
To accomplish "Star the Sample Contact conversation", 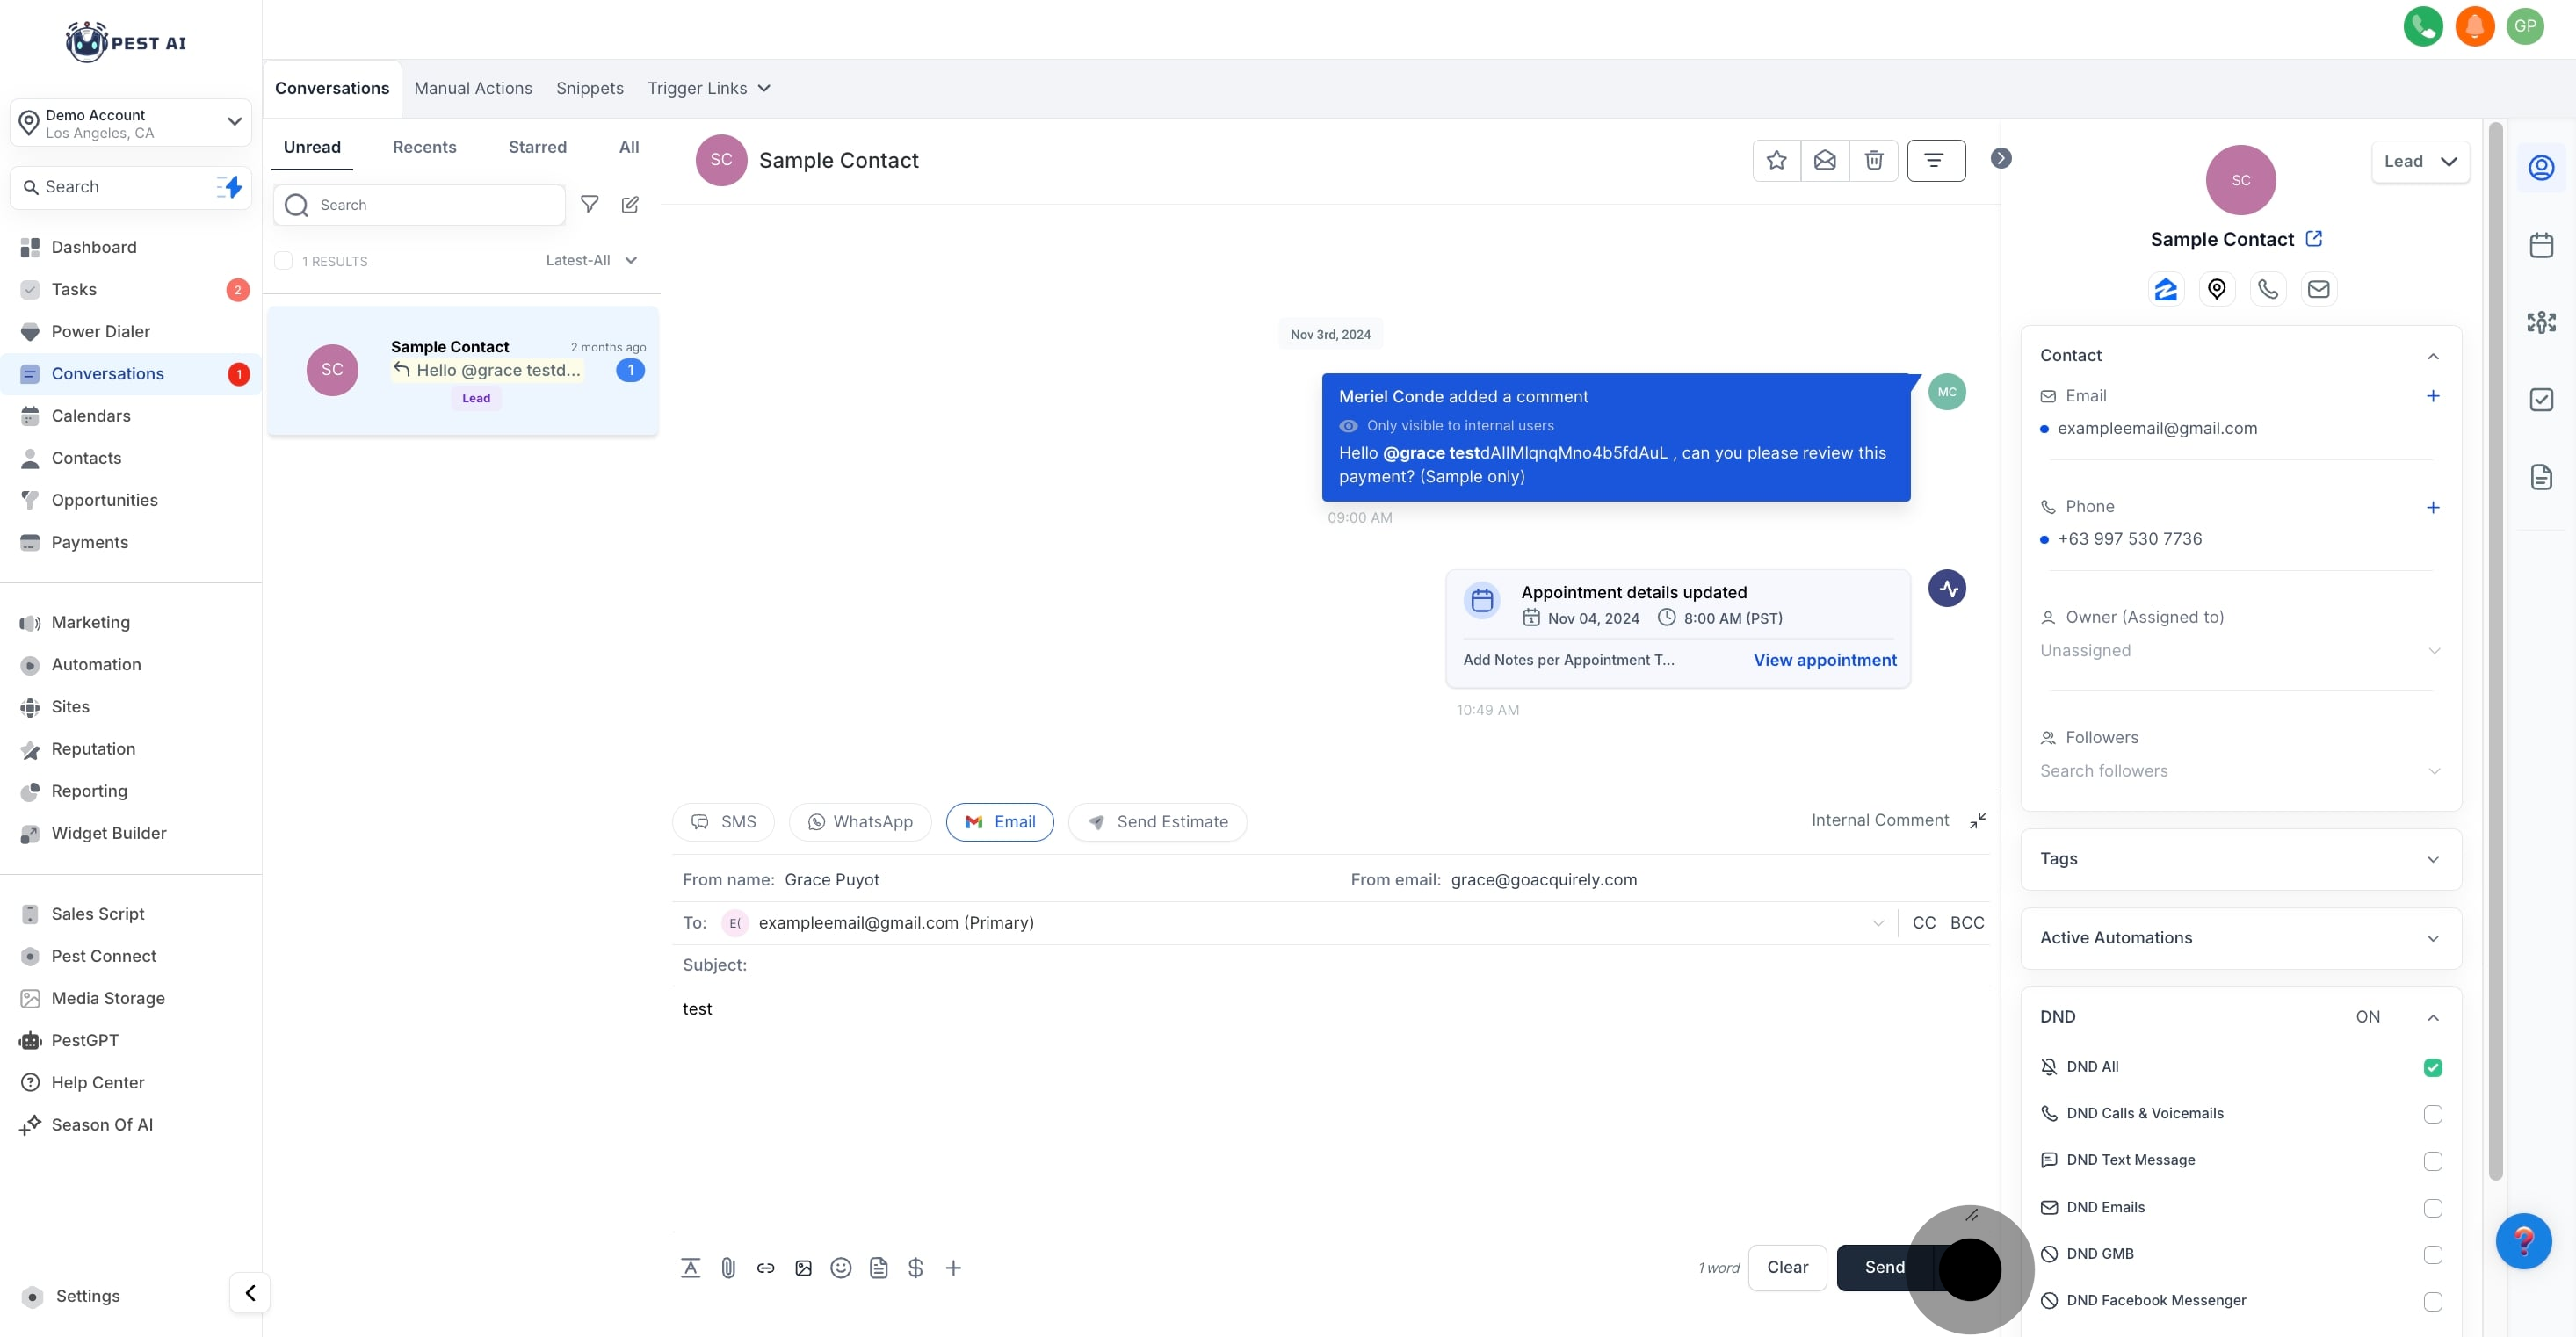I will [x=1776, y=160].
